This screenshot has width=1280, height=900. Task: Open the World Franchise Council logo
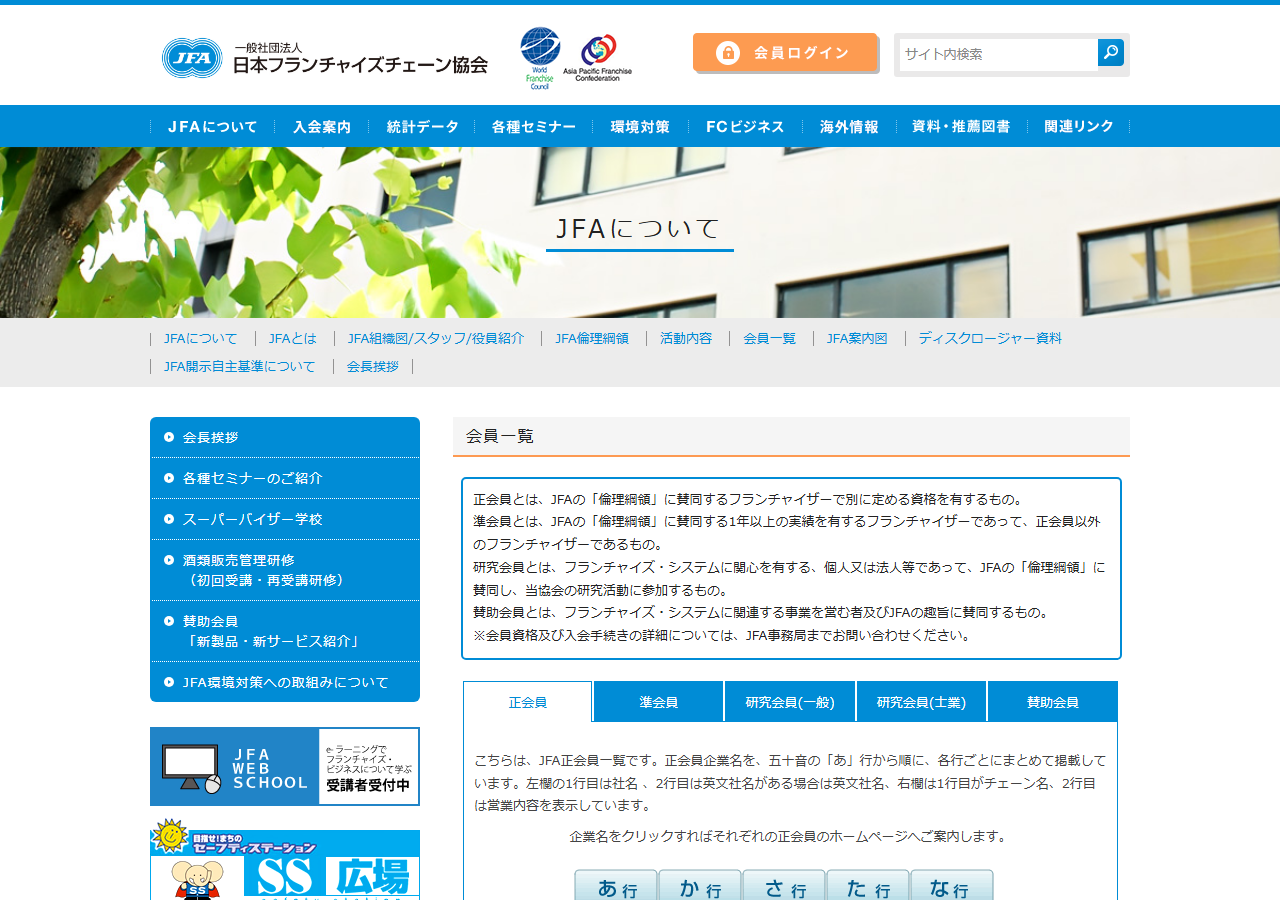pos(540,58)
